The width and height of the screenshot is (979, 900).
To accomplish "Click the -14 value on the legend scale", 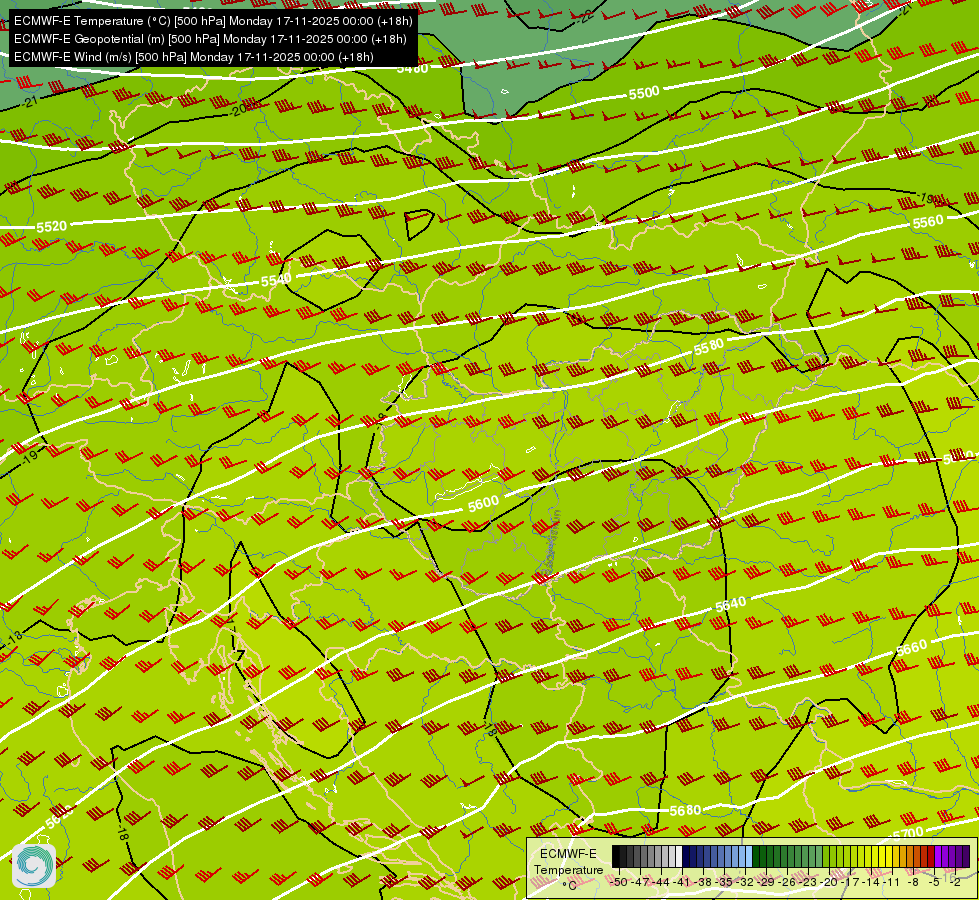I will tap(871, 883).
